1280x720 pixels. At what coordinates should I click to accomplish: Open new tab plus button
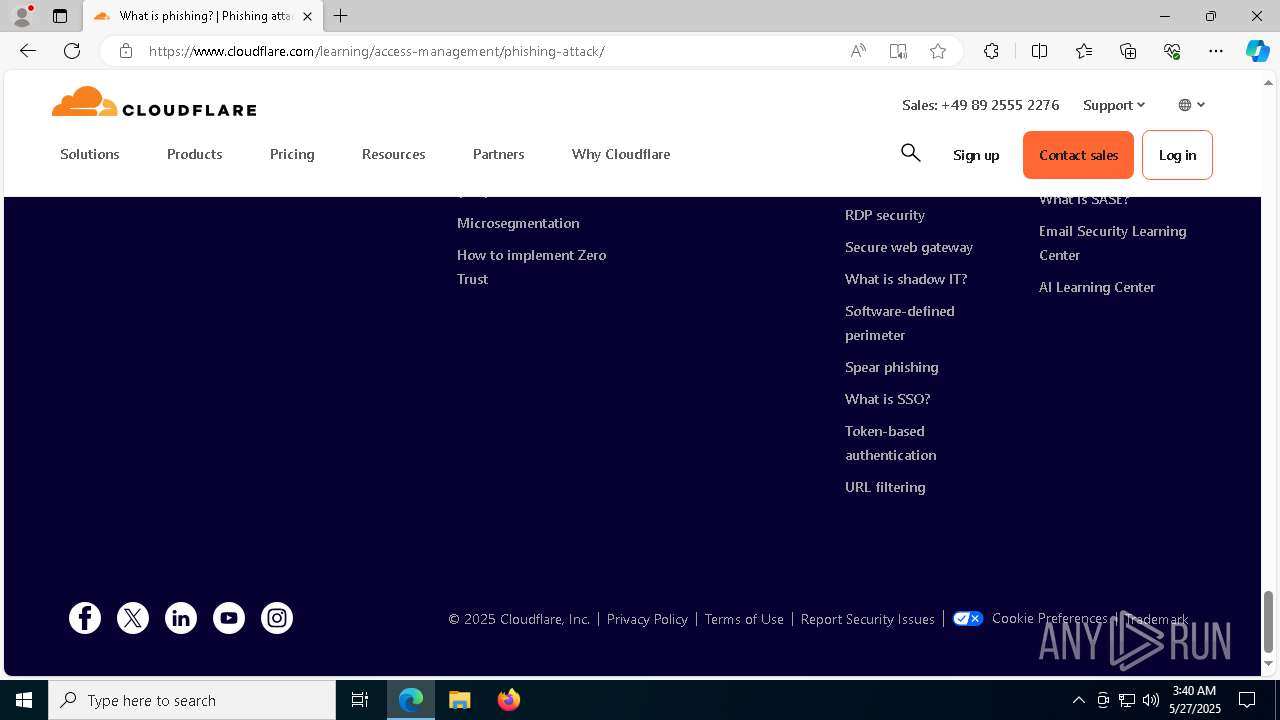tap(341, 16)
